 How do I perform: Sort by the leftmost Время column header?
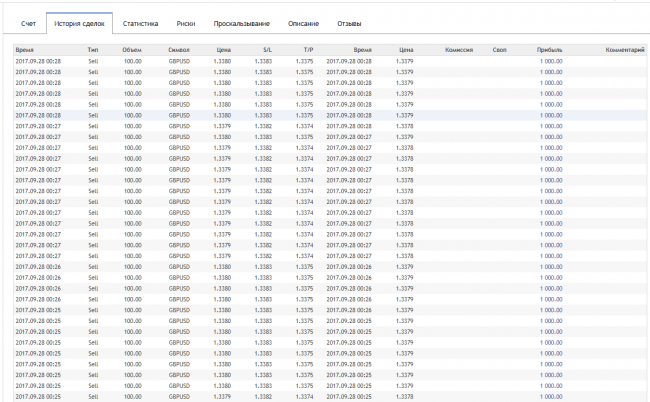pos(27,48)
